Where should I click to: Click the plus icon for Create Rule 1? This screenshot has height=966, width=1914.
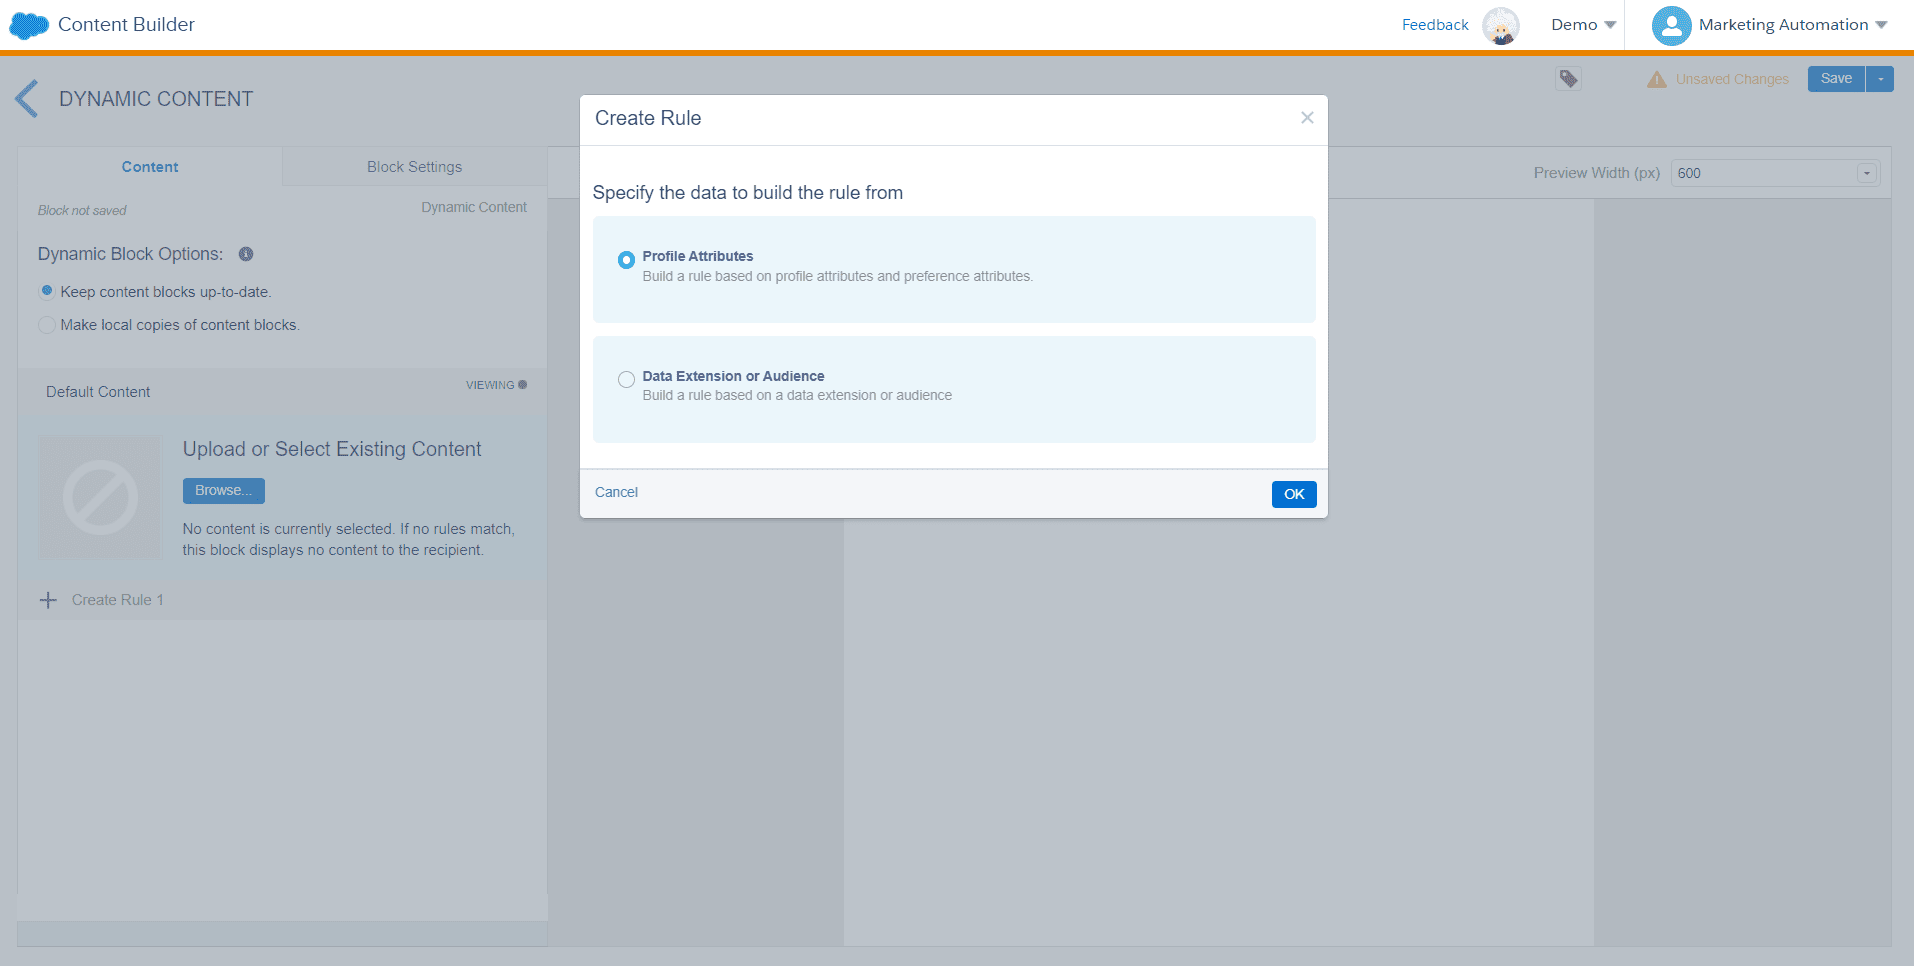(x=48, y=600)
